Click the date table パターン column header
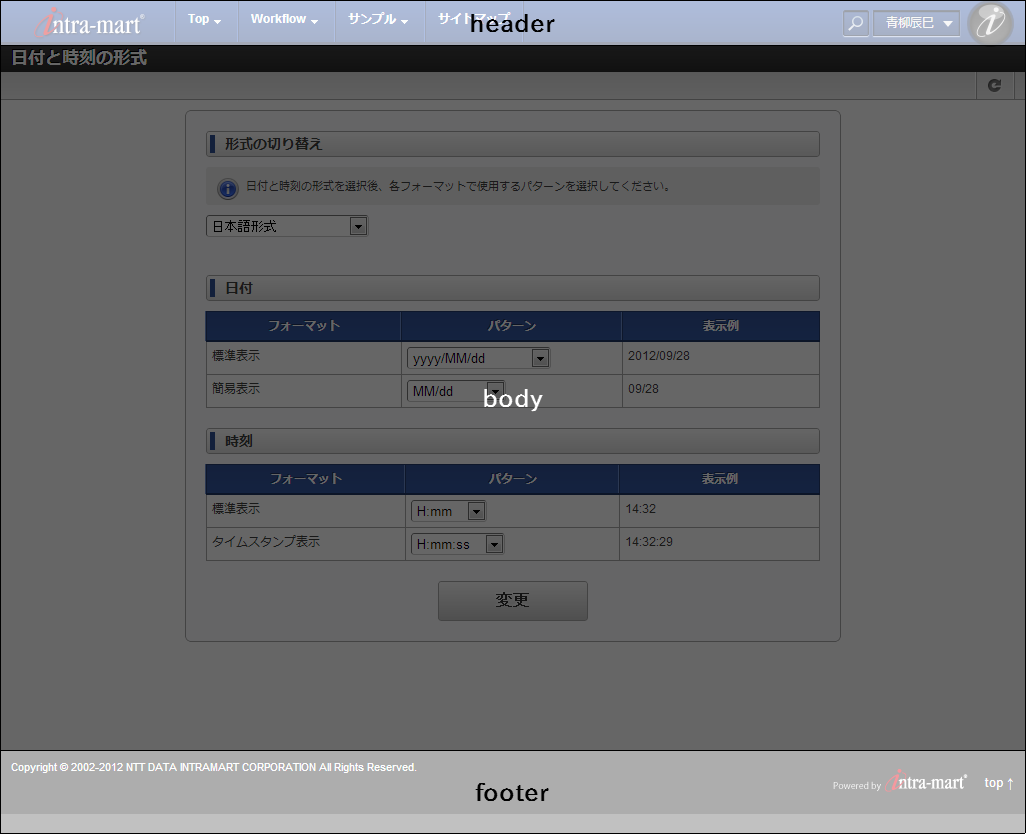The height and width of the screenshot is (834, 1026). pyautogui.click(x=512, y=326)
